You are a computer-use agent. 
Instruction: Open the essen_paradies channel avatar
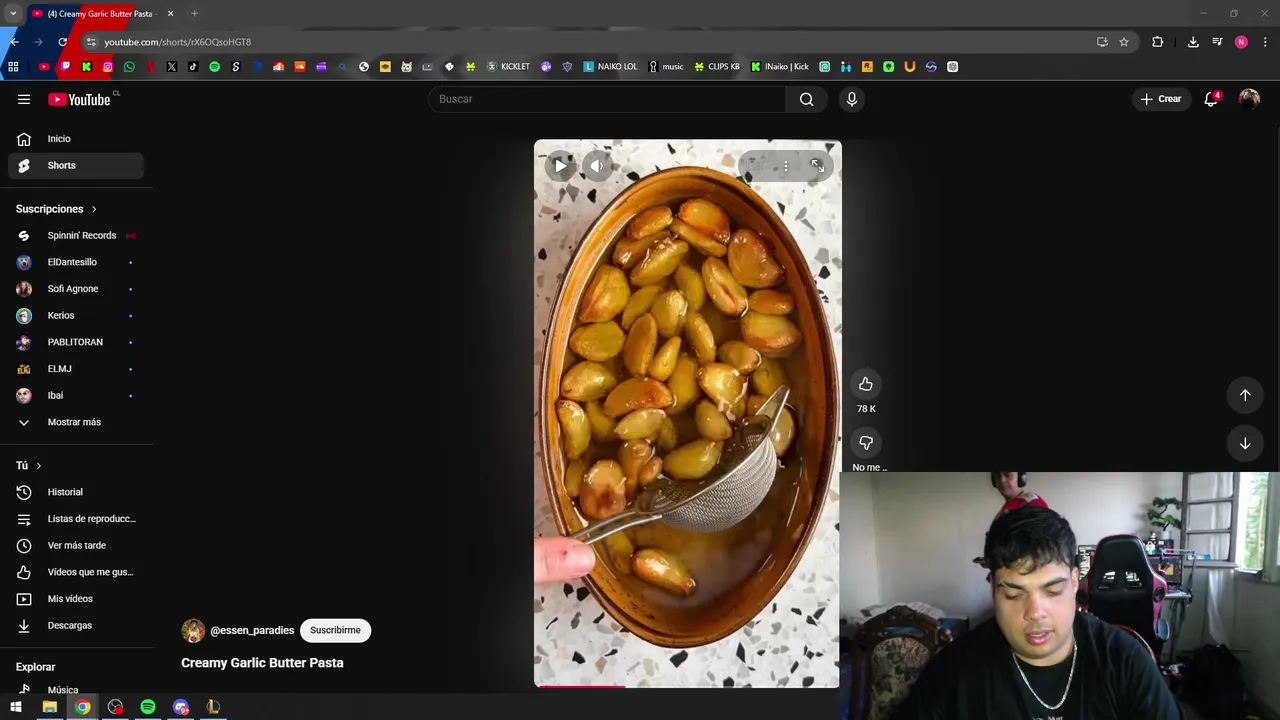193,630
